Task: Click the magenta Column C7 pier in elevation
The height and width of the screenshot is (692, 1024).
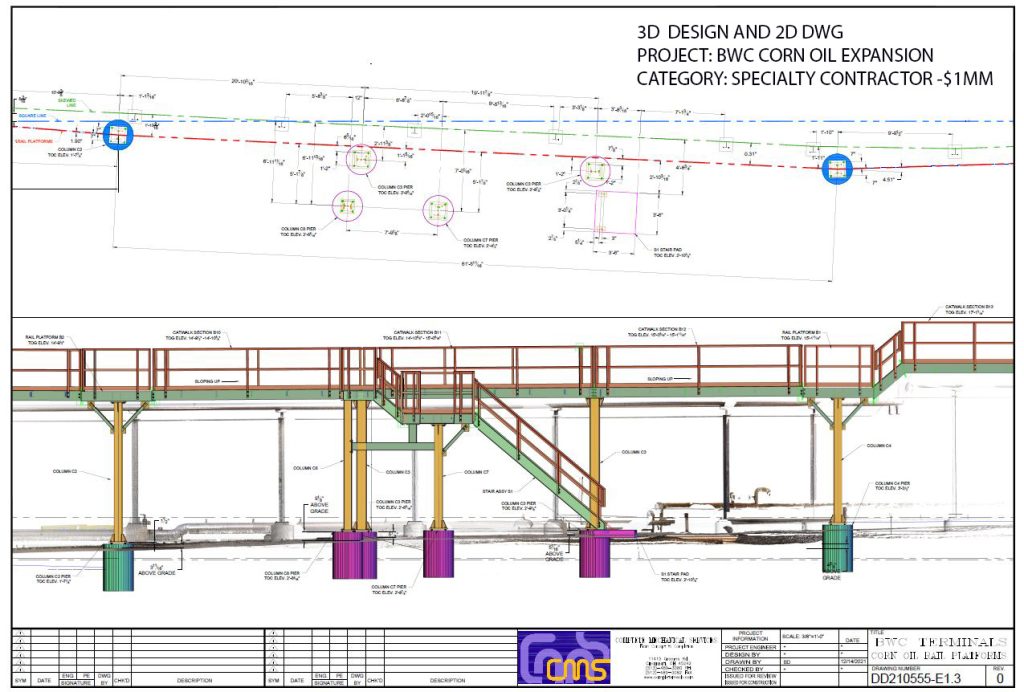Action: tap(438, 553)
